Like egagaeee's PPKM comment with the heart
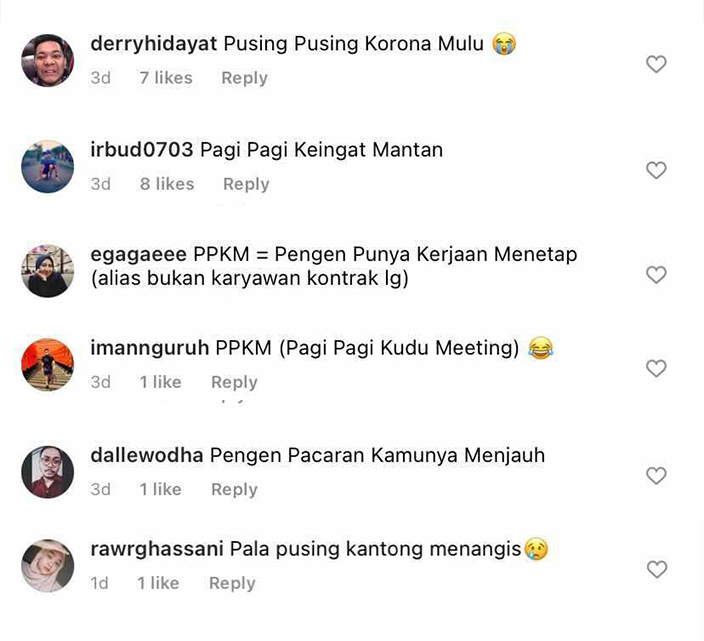Screen dimensions: 704x641 point(656,275)
